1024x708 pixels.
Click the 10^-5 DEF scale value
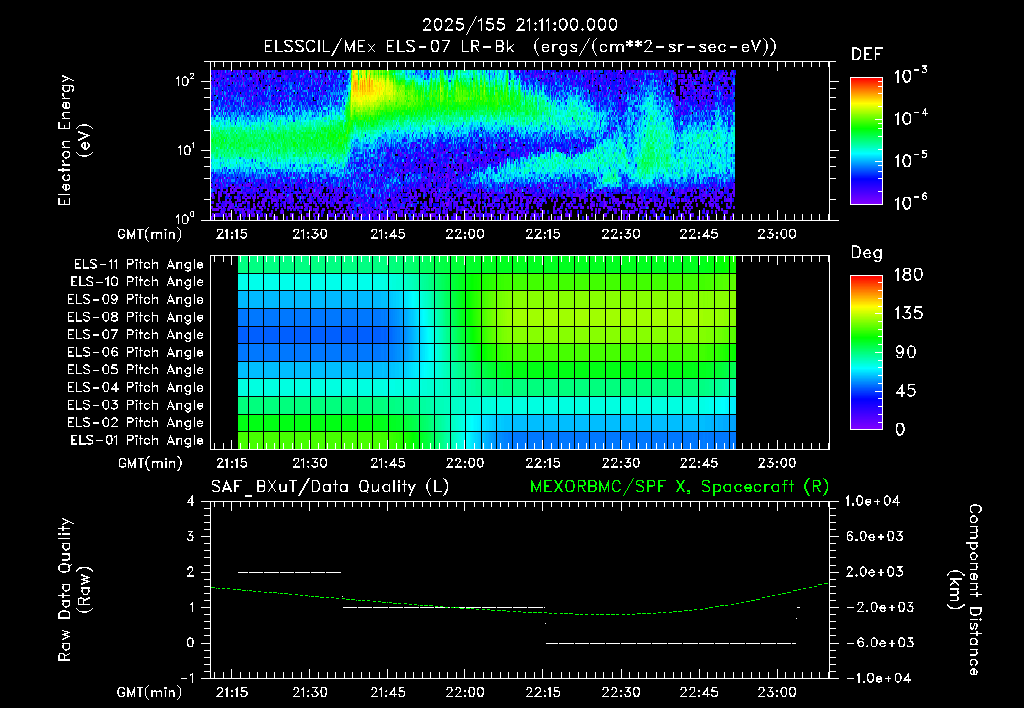click(x=910, y=160)
